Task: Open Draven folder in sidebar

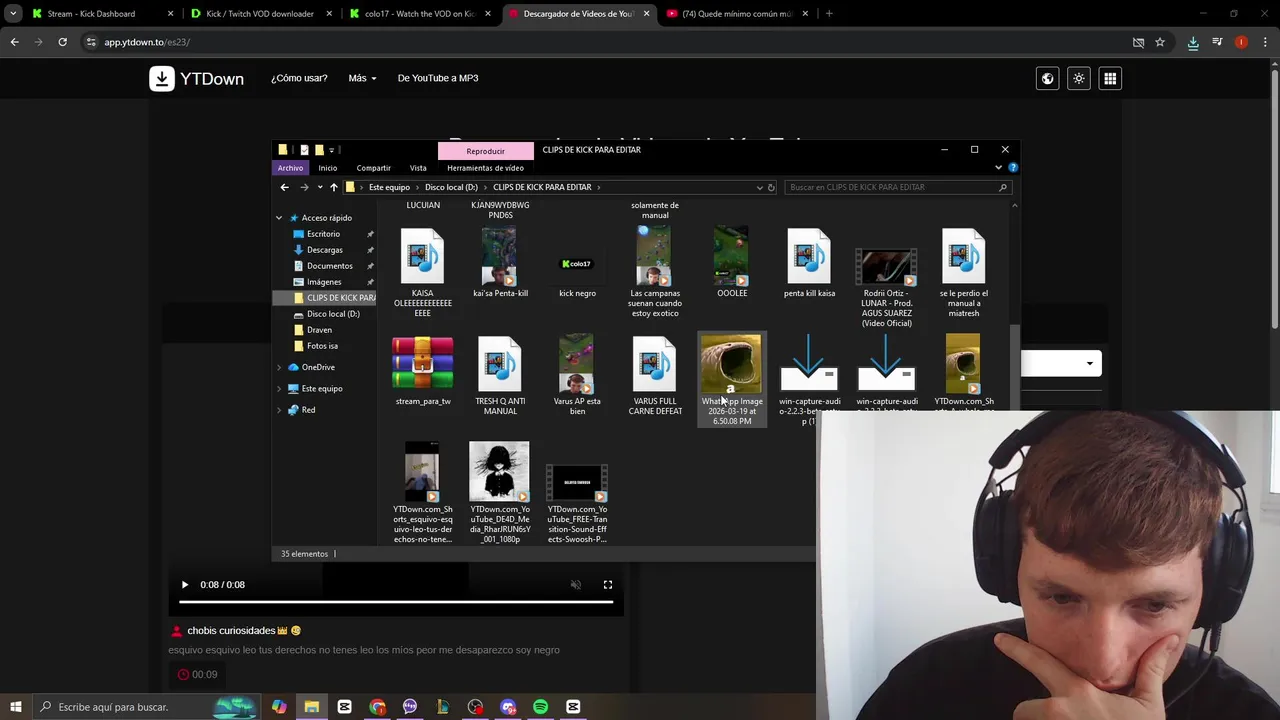Action: (x=319, y=330)
